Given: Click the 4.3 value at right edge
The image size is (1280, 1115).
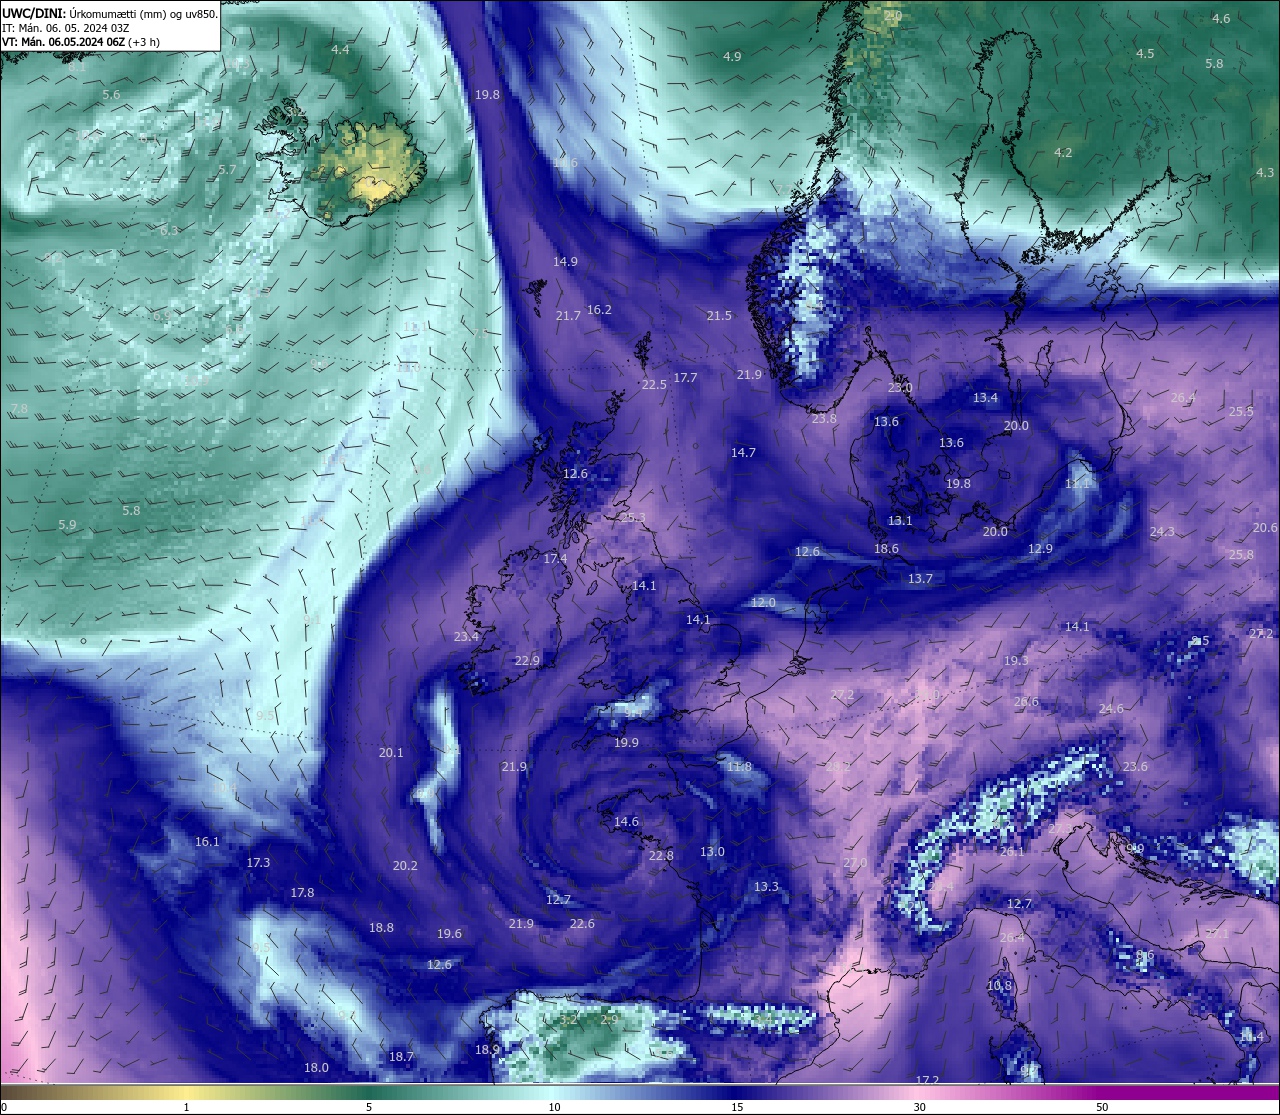Looking at the screenshot, I should (x=1265, y=172).
